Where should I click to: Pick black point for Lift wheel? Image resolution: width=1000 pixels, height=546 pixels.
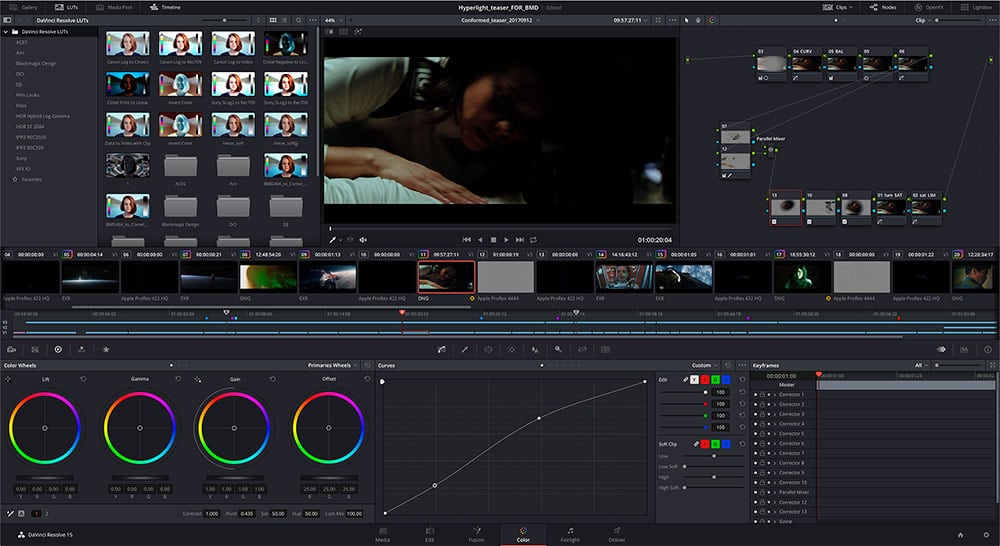tap(8, 379)
